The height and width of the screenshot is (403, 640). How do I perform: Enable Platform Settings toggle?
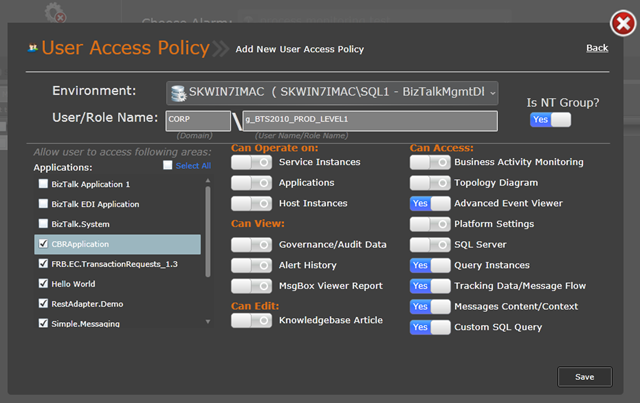pos(430,224)
